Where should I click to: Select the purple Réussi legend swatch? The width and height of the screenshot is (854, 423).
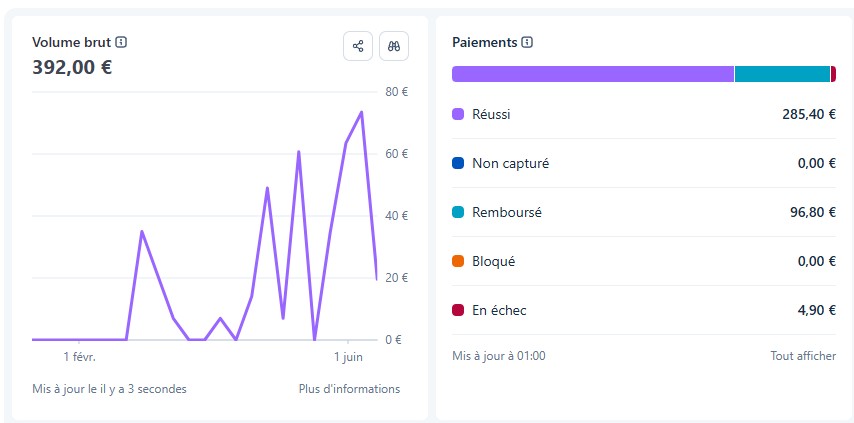(458, 114)
